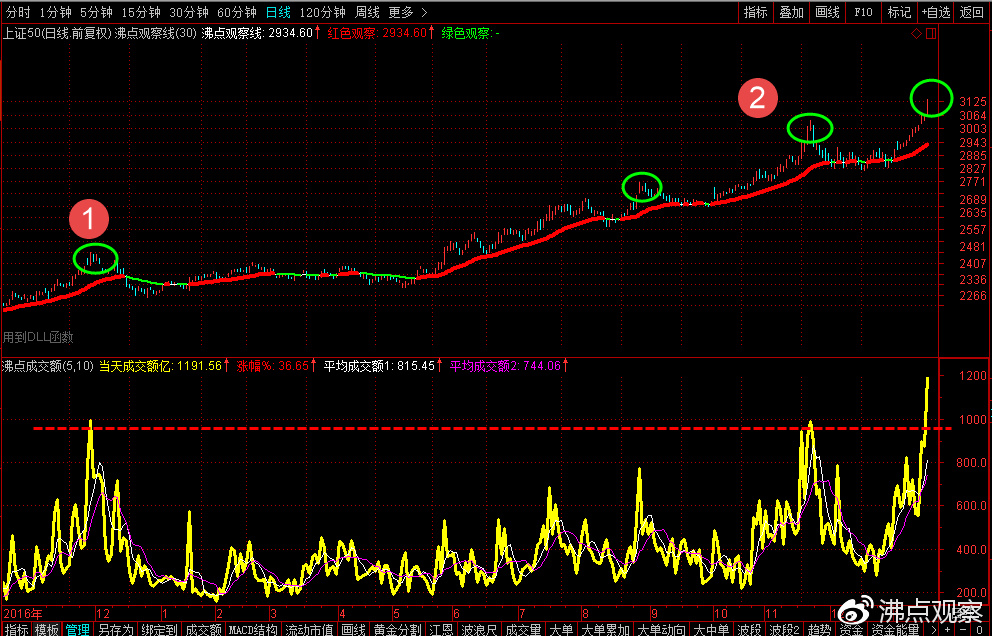992x636 pixels.
Task: Open the 大单 indicator tab
Action: click(x=561, y=630)
